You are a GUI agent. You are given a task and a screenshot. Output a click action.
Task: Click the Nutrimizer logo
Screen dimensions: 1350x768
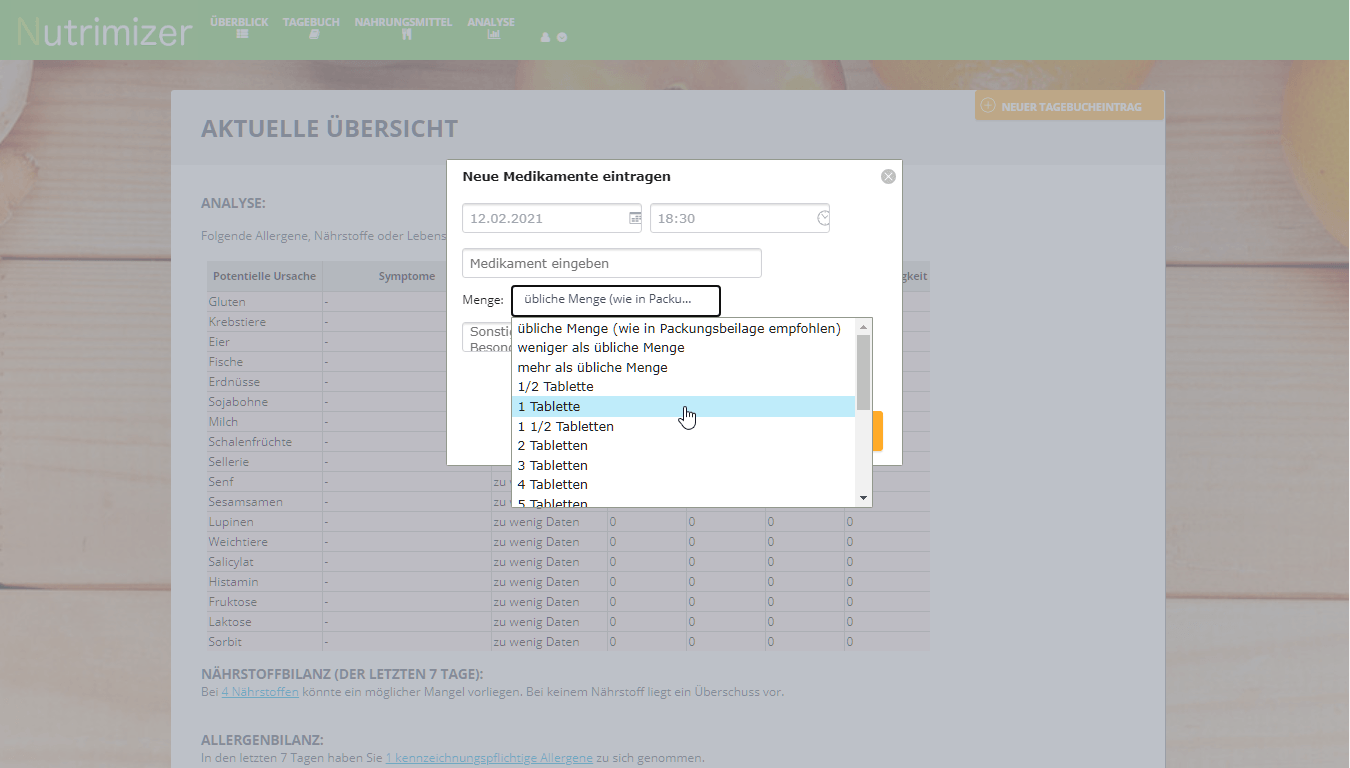coord(104,32)
